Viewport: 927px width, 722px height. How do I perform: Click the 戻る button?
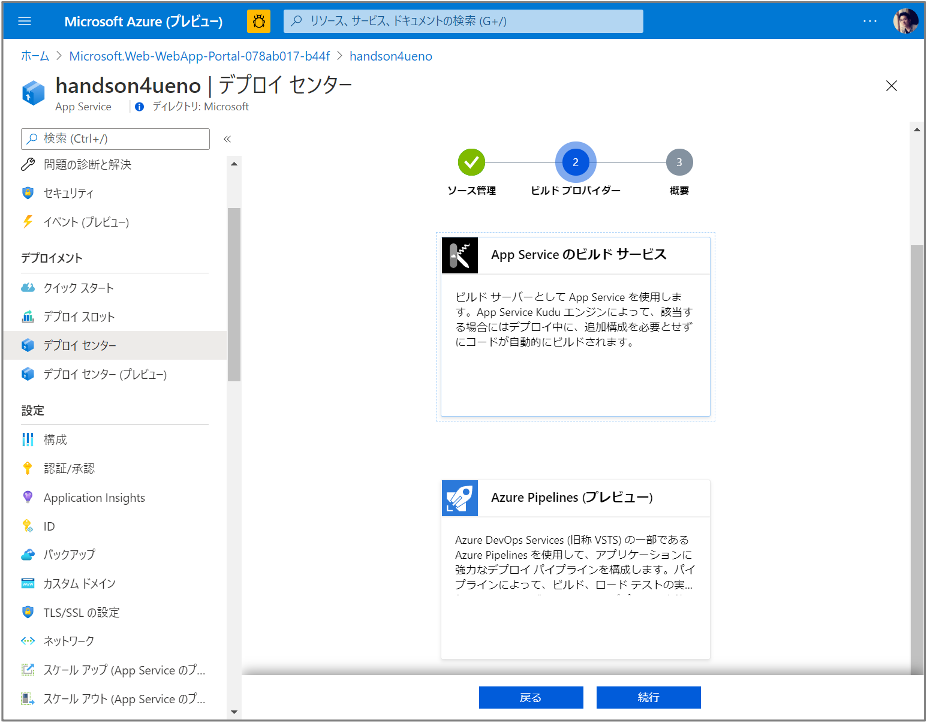pyautogui.click(x=531, y=698)
